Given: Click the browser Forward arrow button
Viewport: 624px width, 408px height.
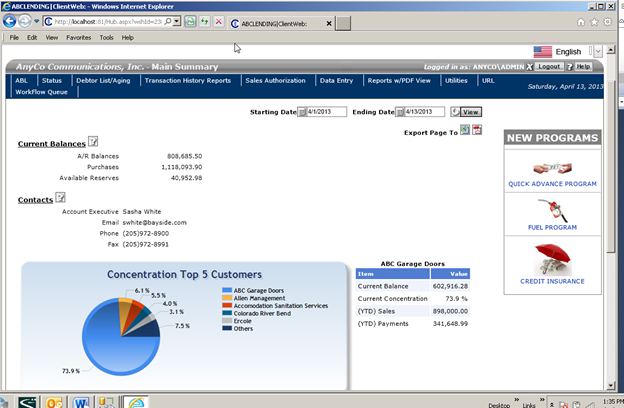Looking at the screenshot, I should point(25,21).
